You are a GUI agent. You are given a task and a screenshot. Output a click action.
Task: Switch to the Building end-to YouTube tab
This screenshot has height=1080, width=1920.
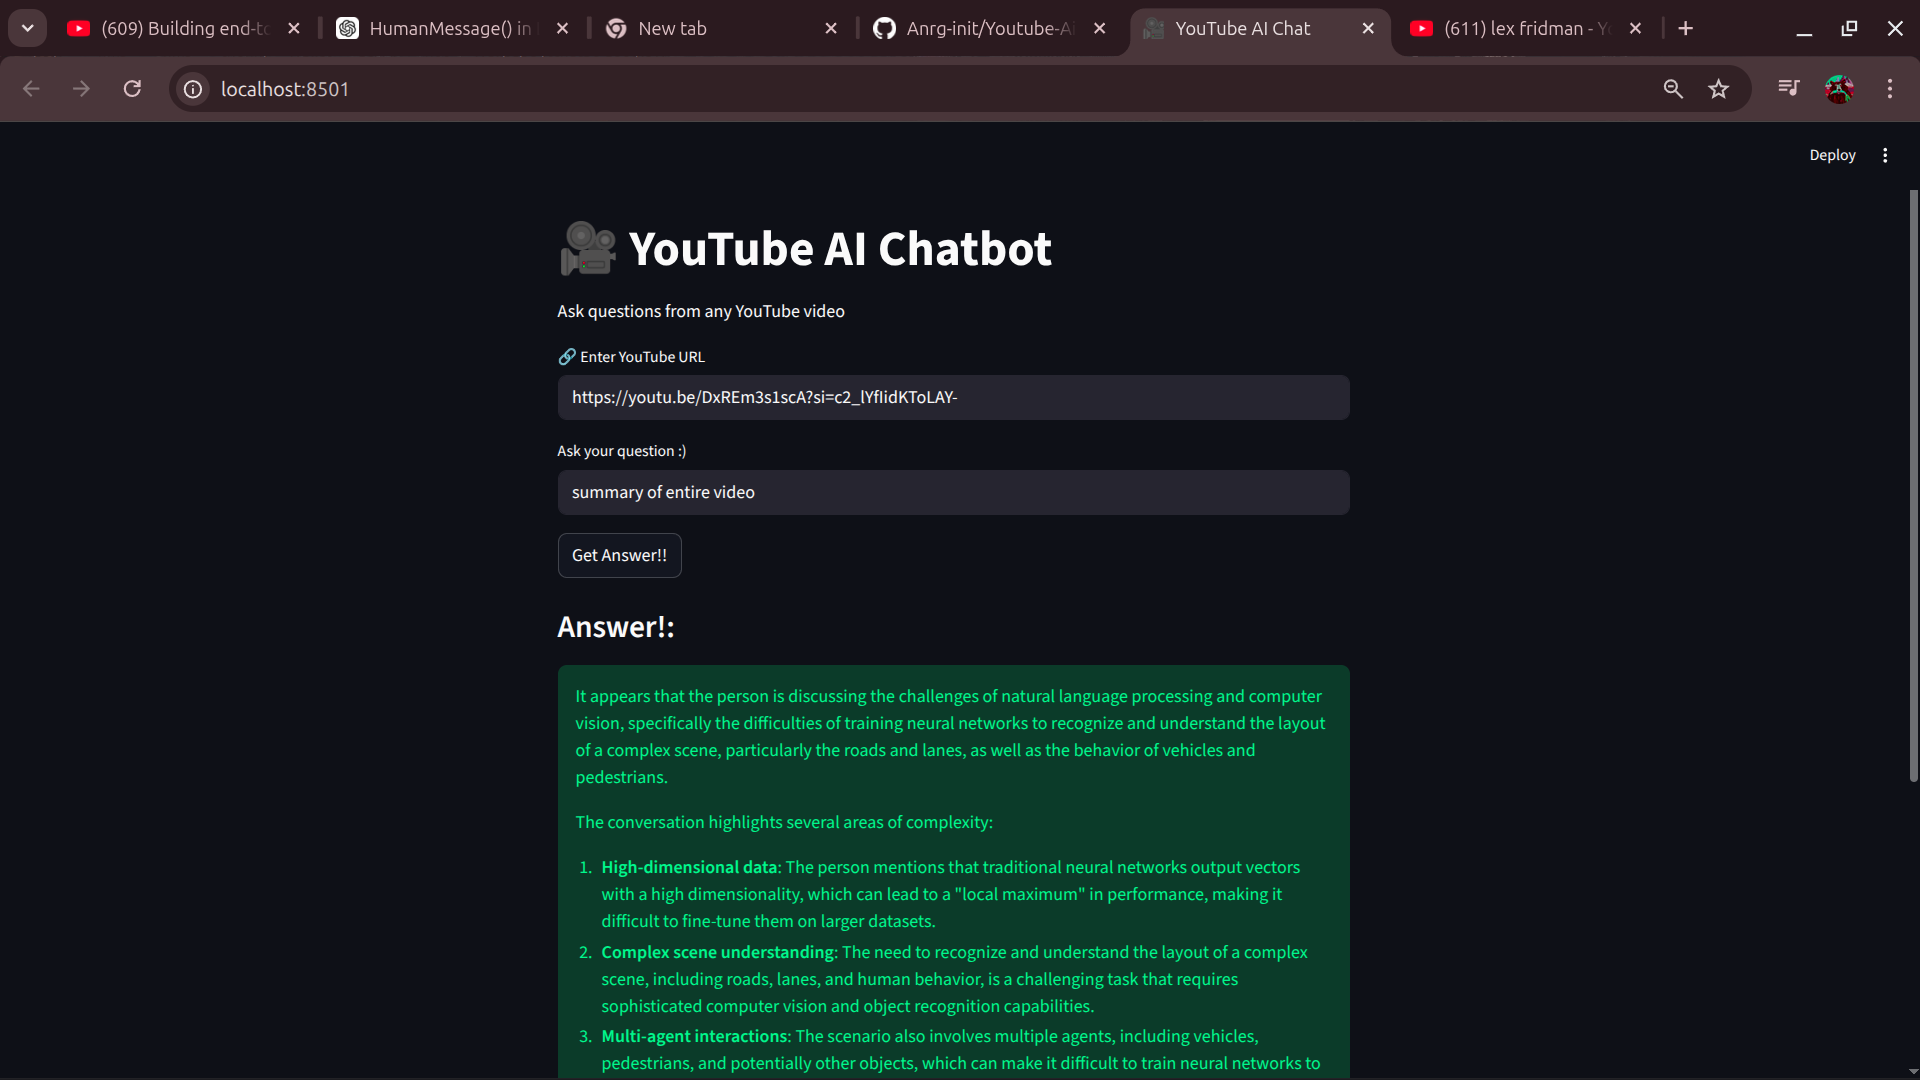184,28
